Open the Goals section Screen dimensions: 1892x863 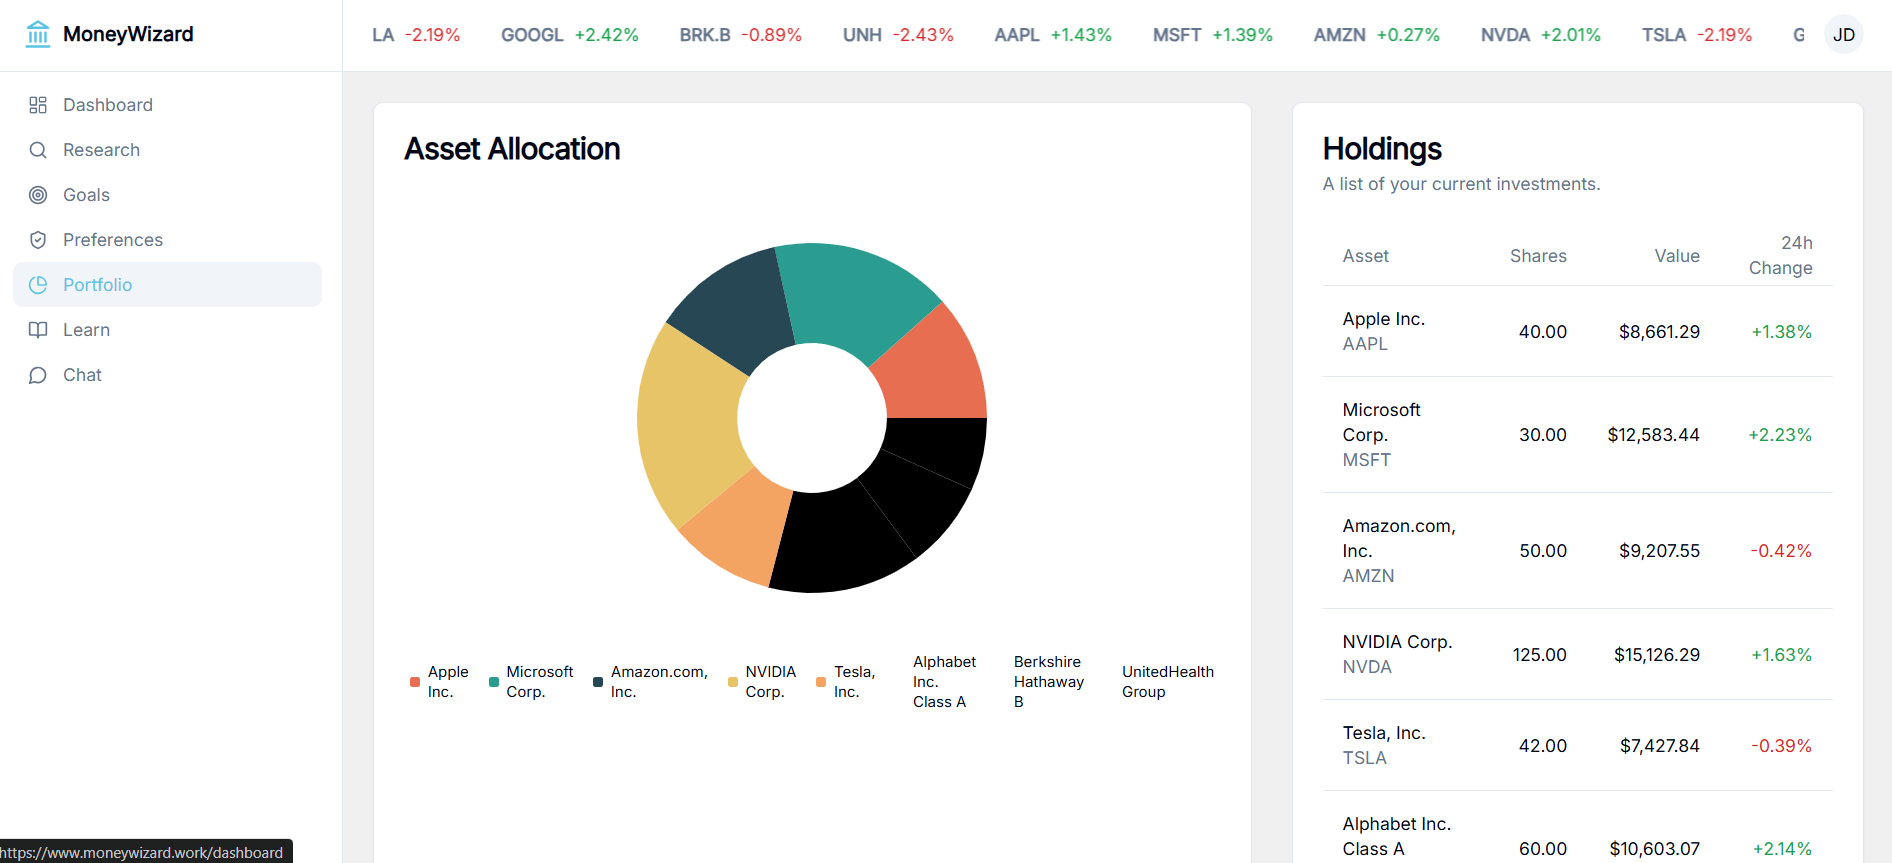pos(167,195)
